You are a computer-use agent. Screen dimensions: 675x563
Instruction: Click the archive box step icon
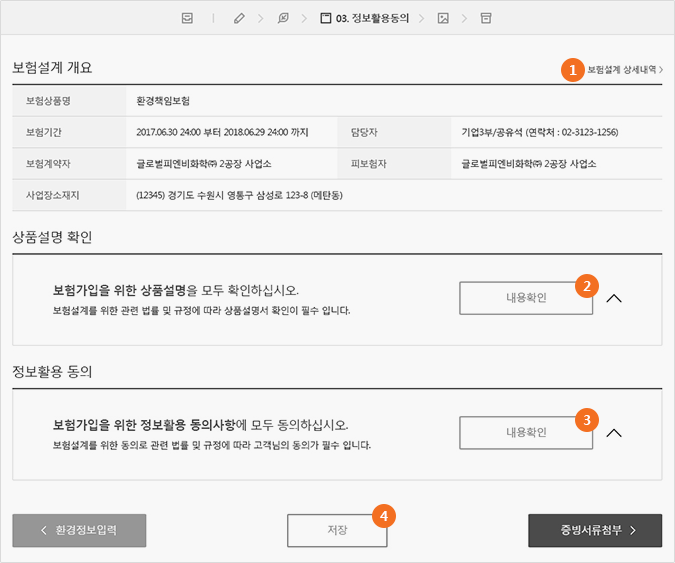(x=486, y=18)
